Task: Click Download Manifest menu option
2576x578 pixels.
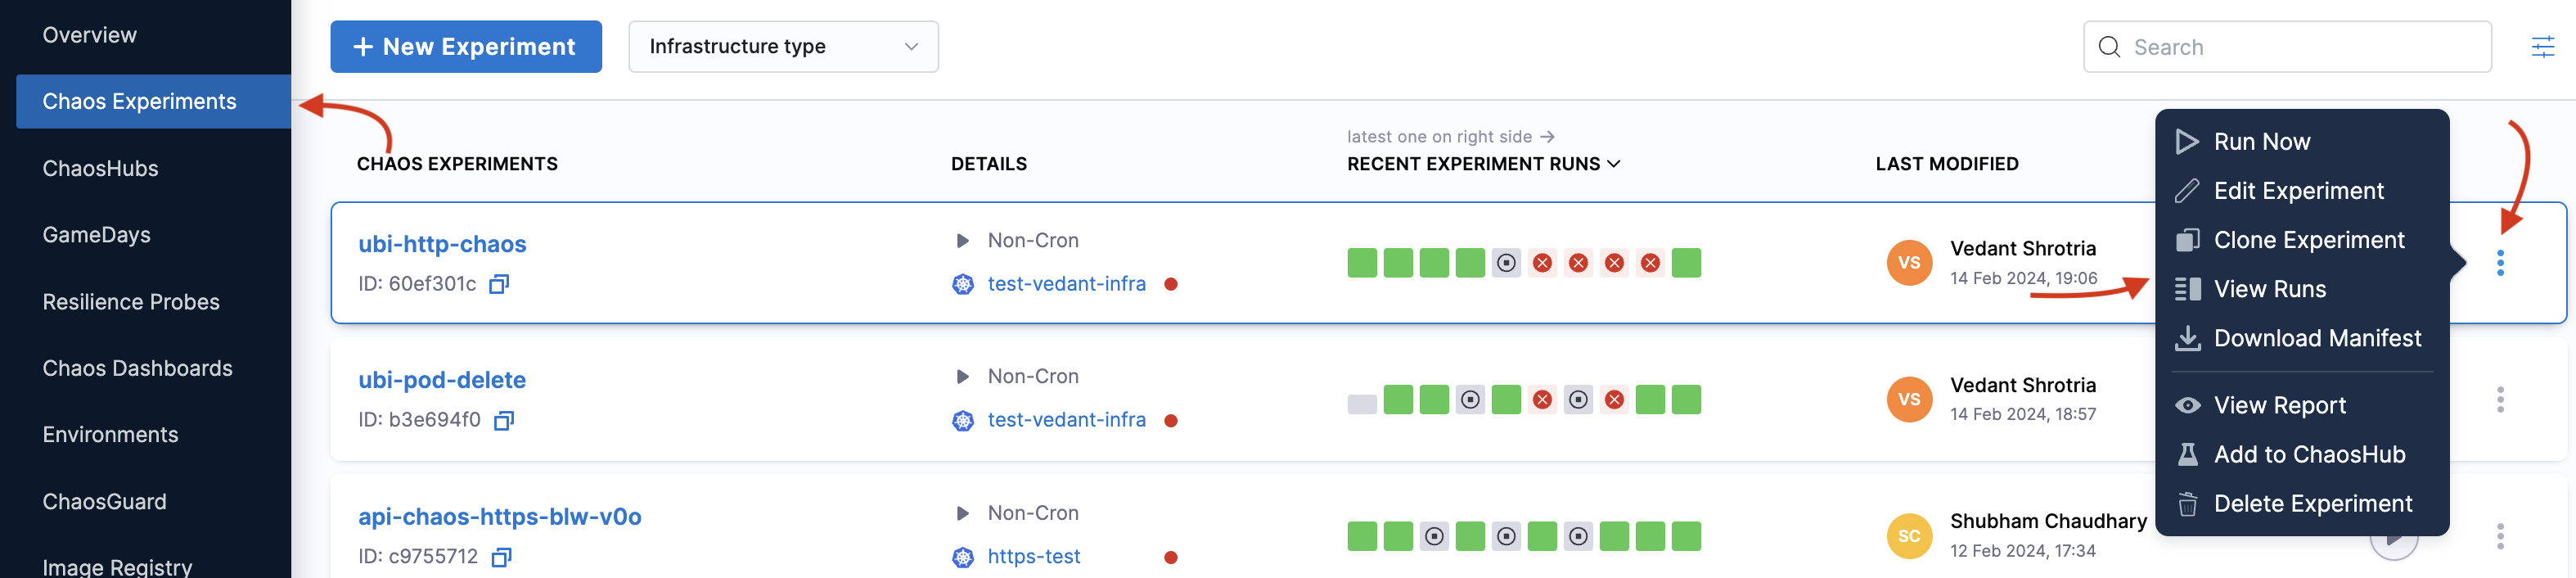Action: 2317,338
